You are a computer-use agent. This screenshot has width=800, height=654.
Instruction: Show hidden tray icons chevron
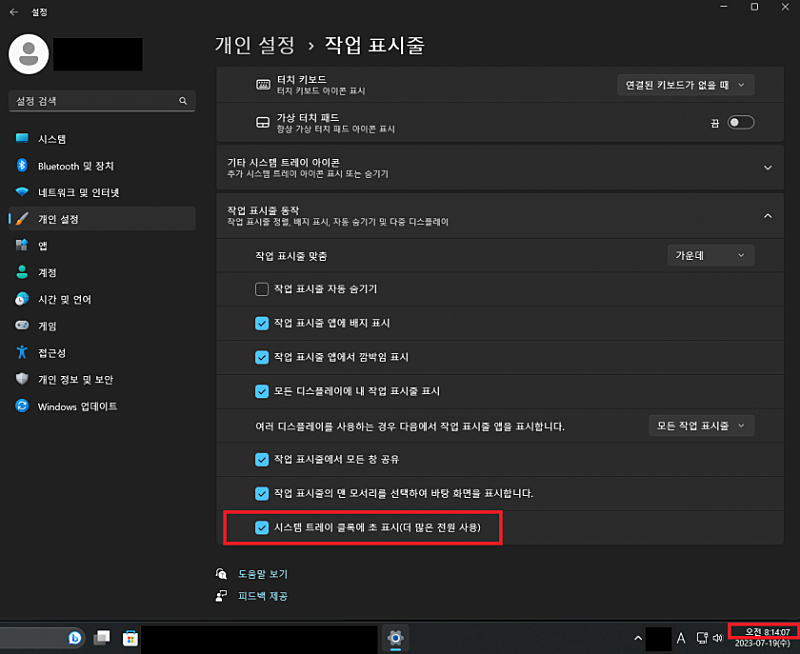tap(636, 637)
